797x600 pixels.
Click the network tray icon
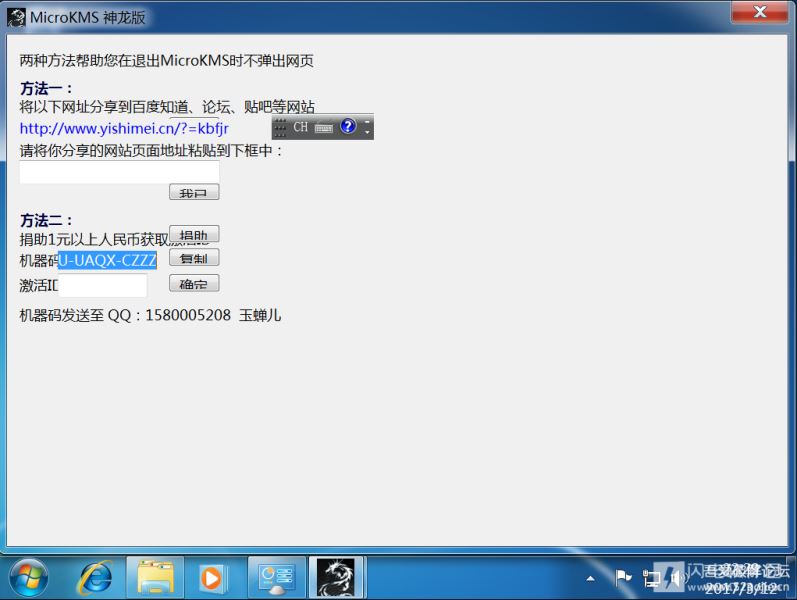(651, 579)
